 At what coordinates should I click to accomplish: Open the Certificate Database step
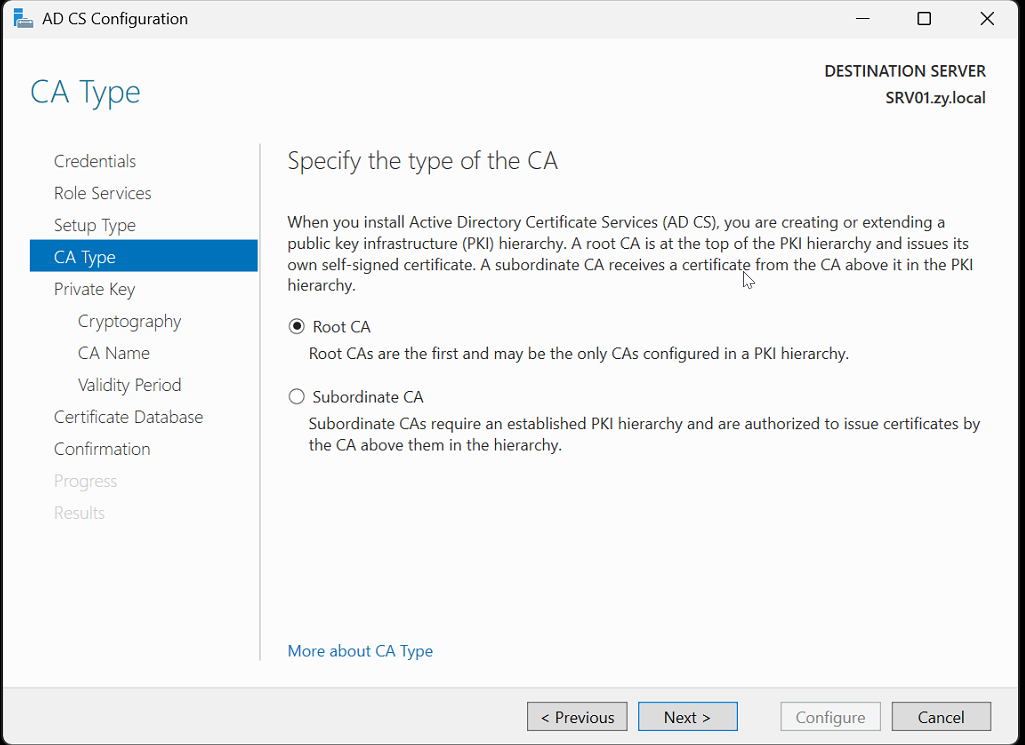click(x=128, y=417)
